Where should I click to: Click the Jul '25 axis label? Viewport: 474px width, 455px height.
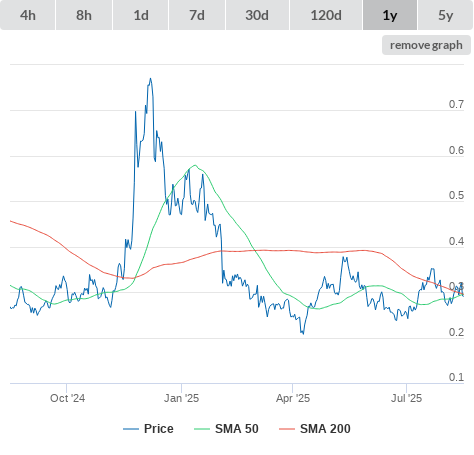coord(406,398)
